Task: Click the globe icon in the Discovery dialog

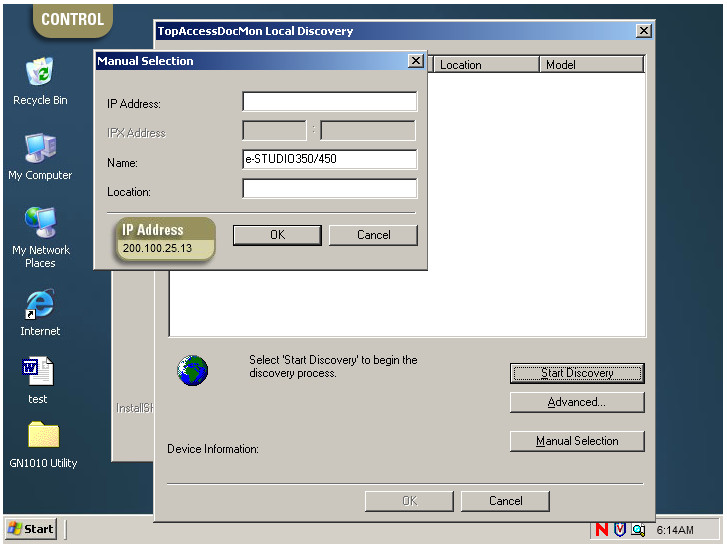Action: (x=192, y=370)
